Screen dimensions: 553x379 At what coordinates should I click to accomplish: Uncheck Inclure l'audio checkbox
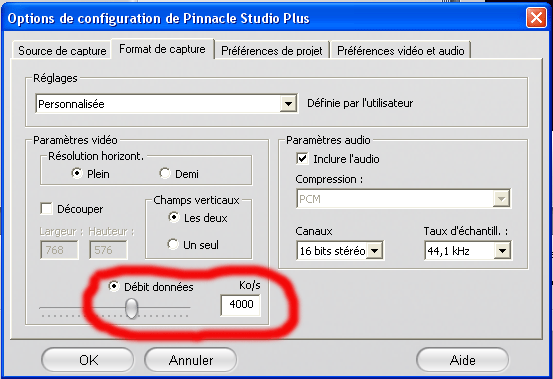302,158
